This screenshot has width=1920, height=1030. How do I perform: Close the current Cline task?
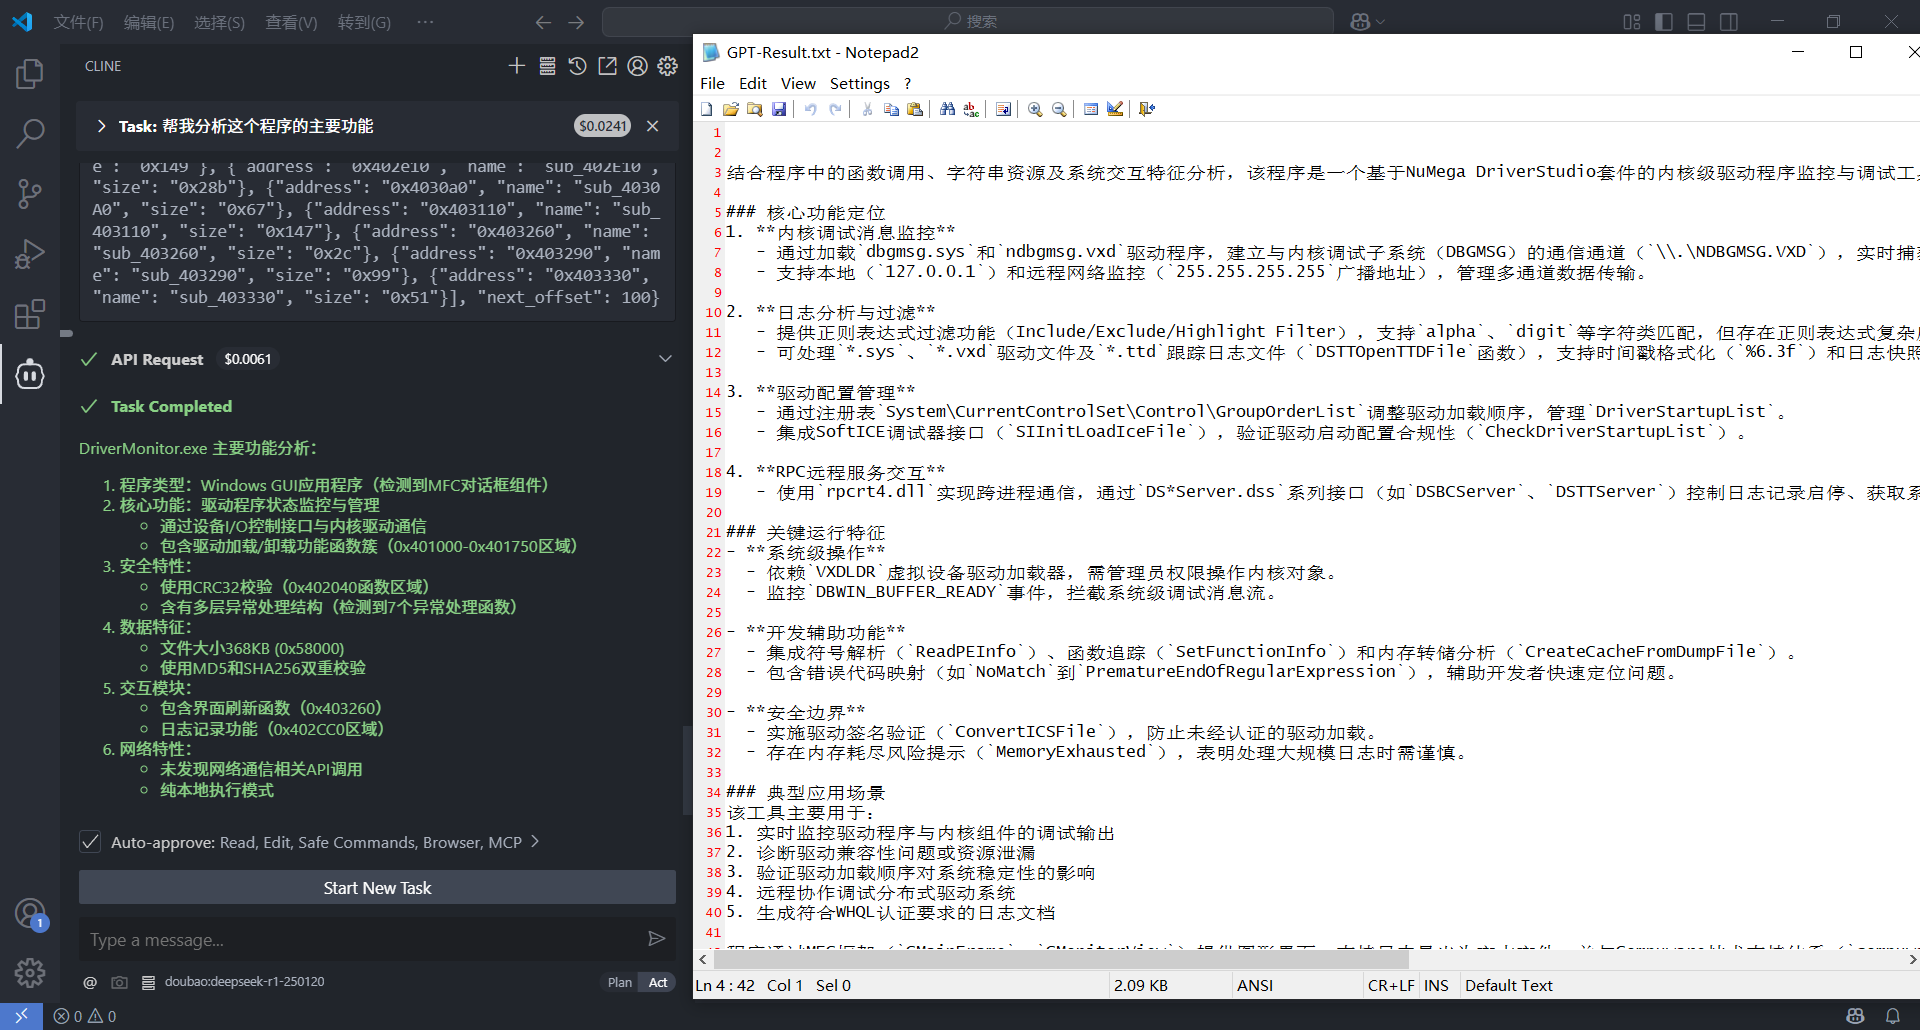[x=652, y=126]
